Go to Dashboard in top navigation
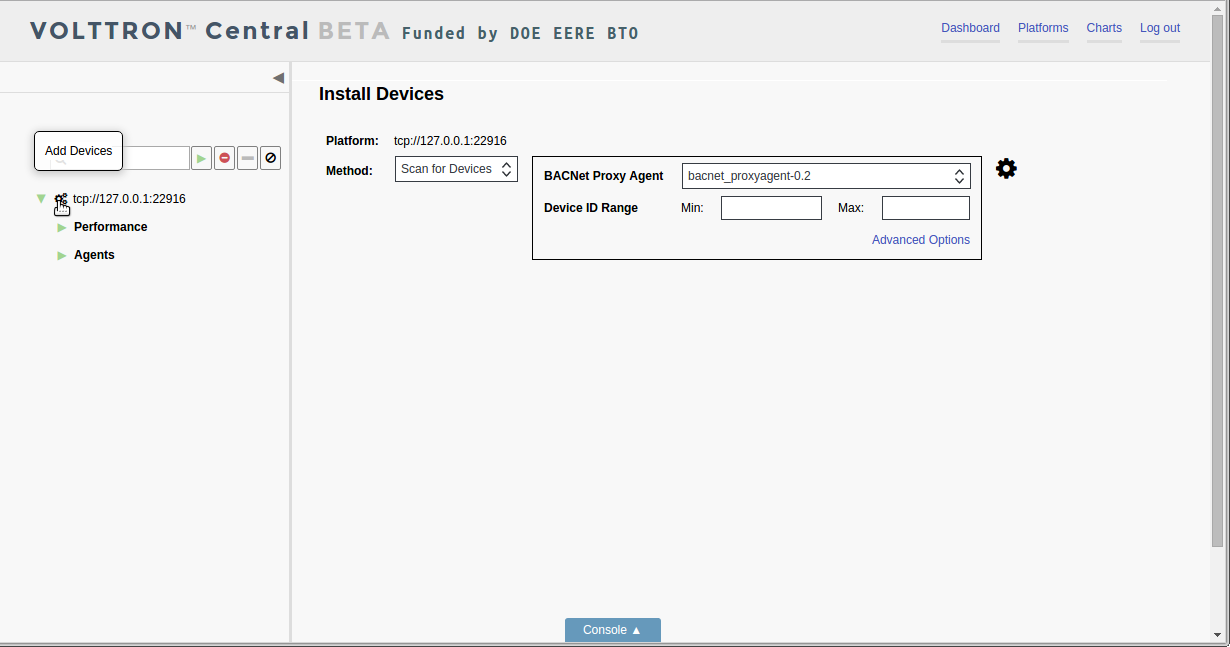Image resolution: width=1230 pixels, height=647 pixels. tap(970, 28)
